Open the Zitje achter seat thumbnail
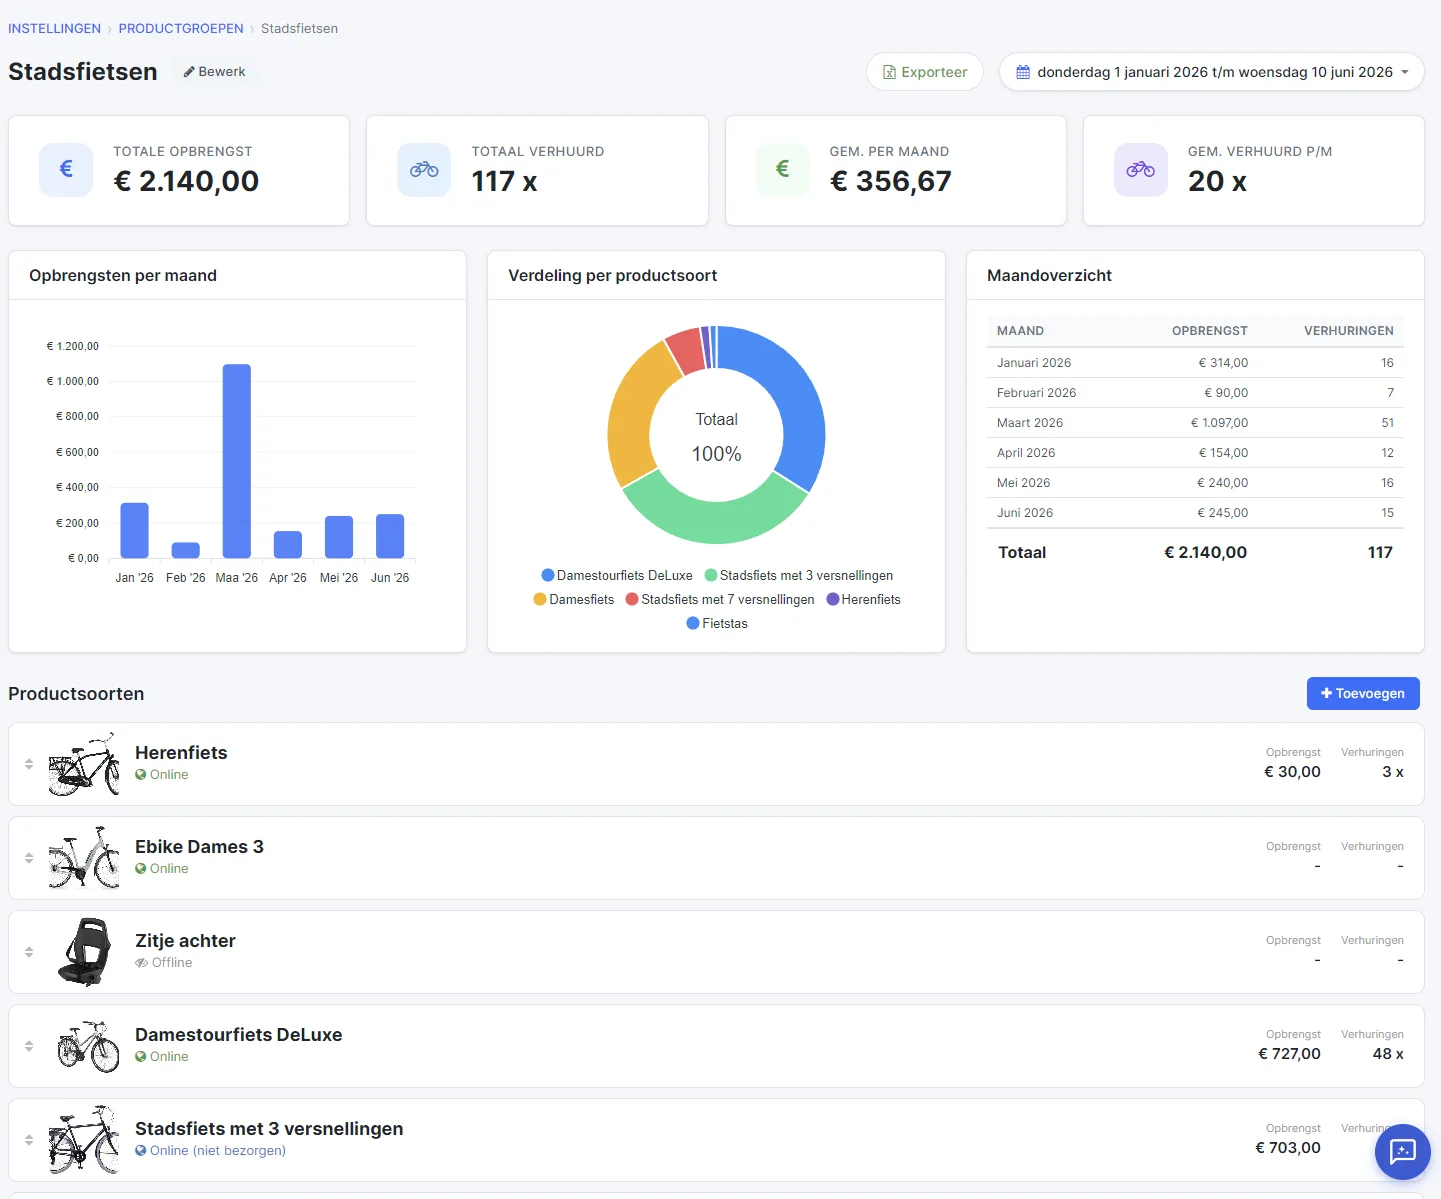The height and width of the screenshot is (1199, 1441). [x=84, y=952]
